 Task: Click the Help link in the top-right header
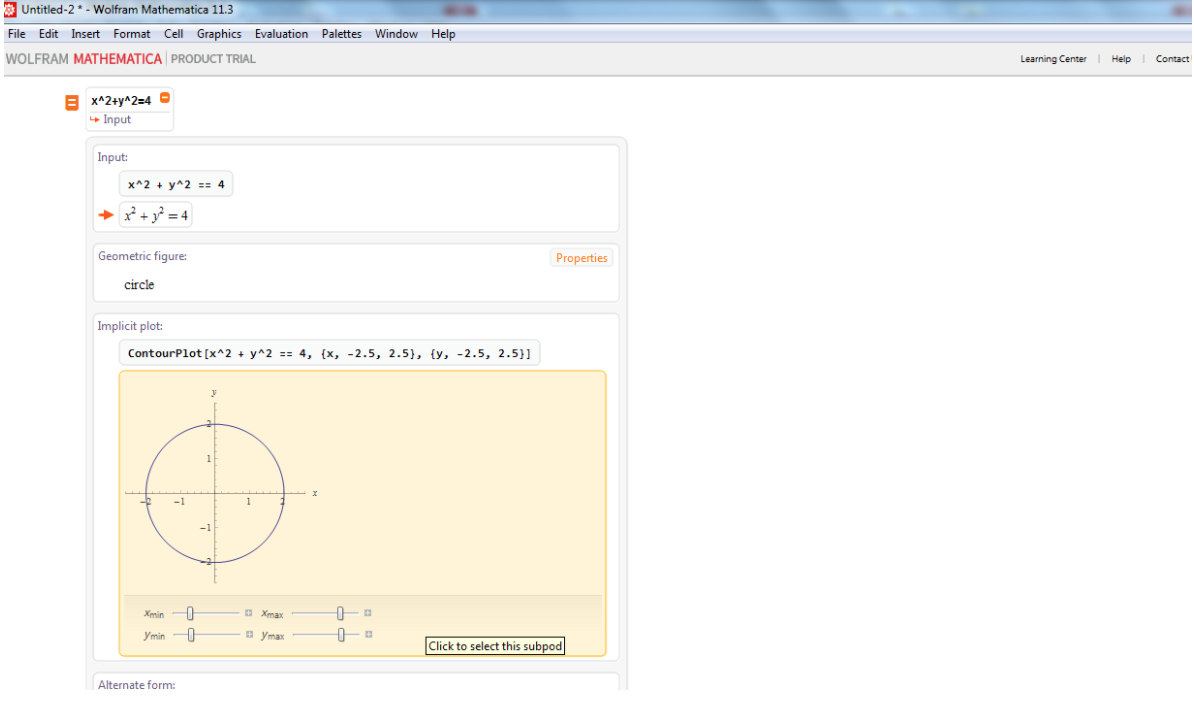(1121, 59)
